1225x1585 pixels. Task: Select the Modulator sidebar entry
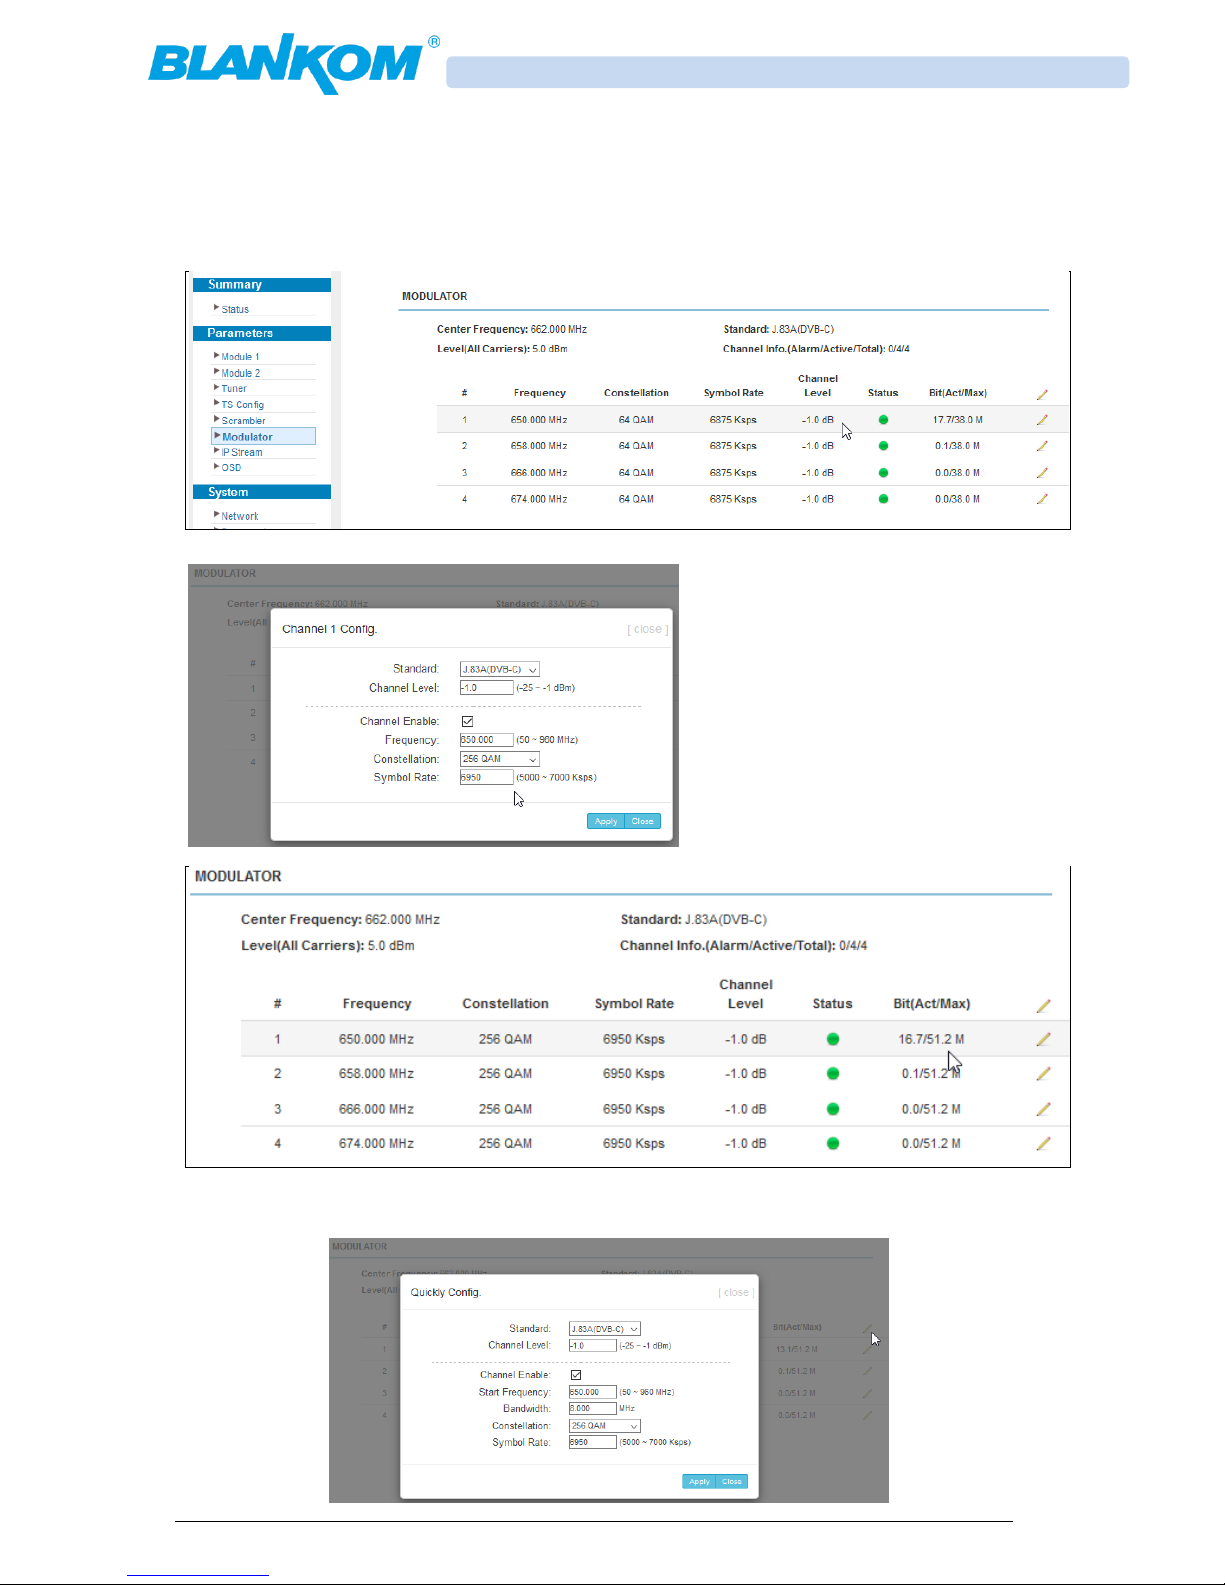(x=264, y=437)
